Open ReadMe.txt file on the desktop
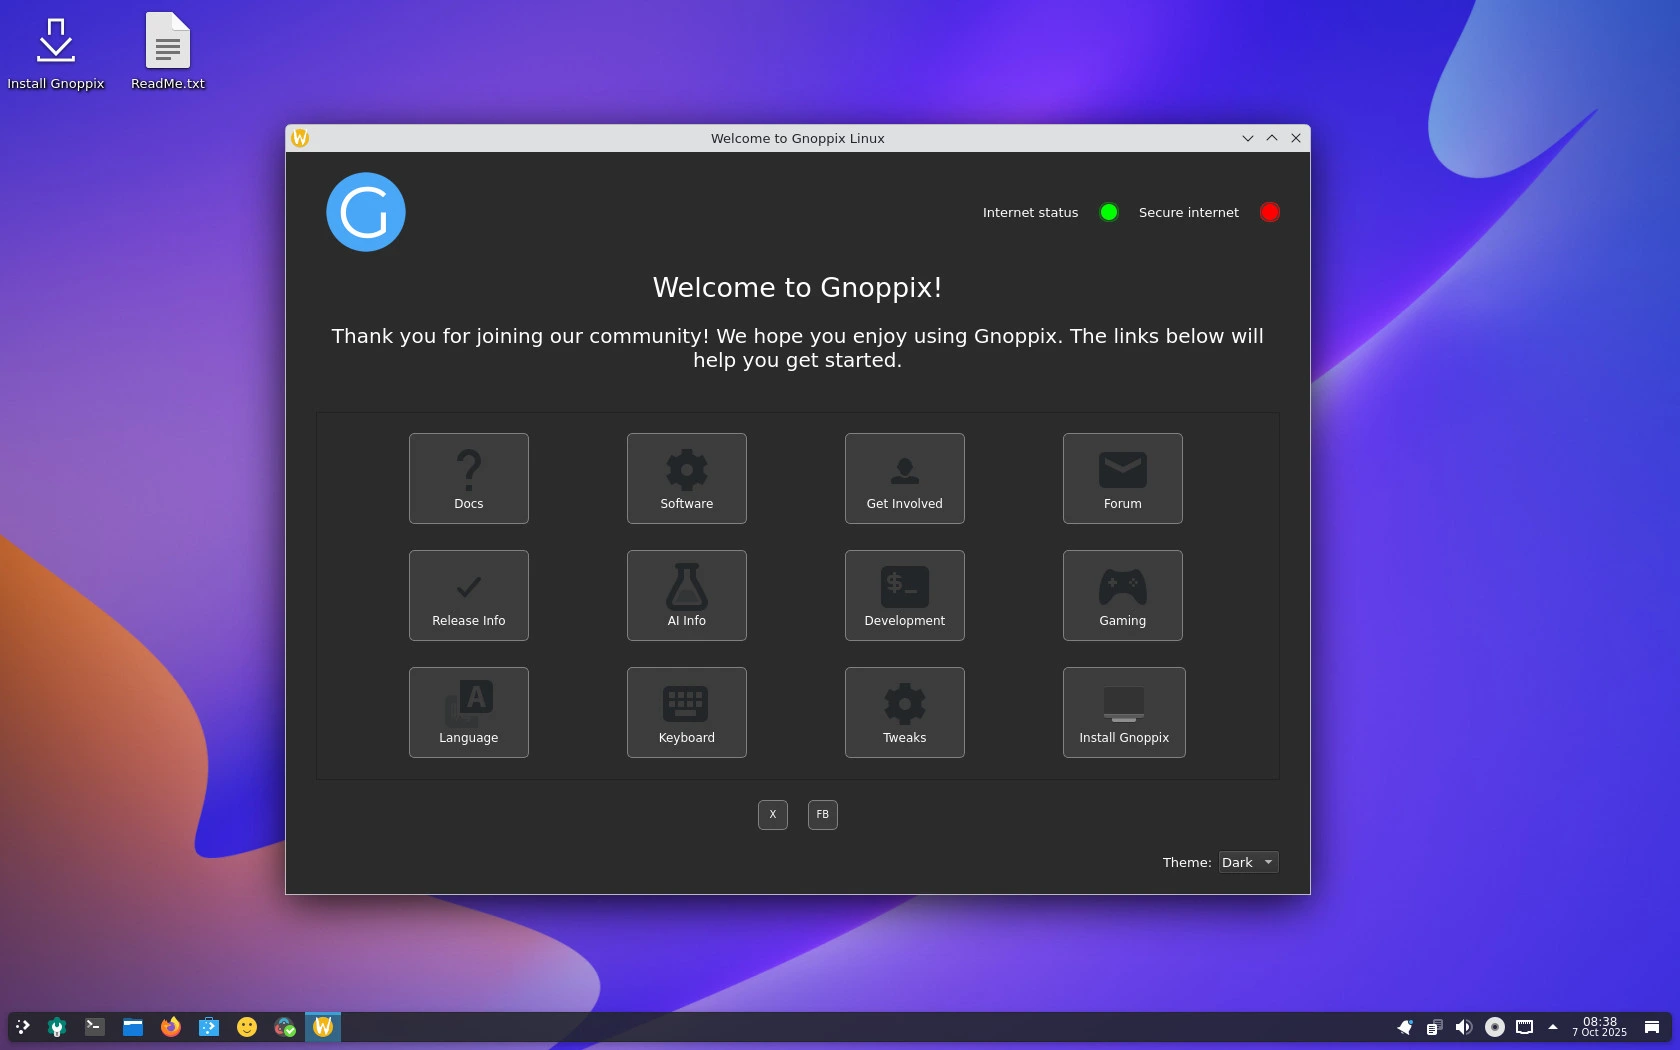The height and width of the screenshot is (1050, 1680). [x=167, y=52]
